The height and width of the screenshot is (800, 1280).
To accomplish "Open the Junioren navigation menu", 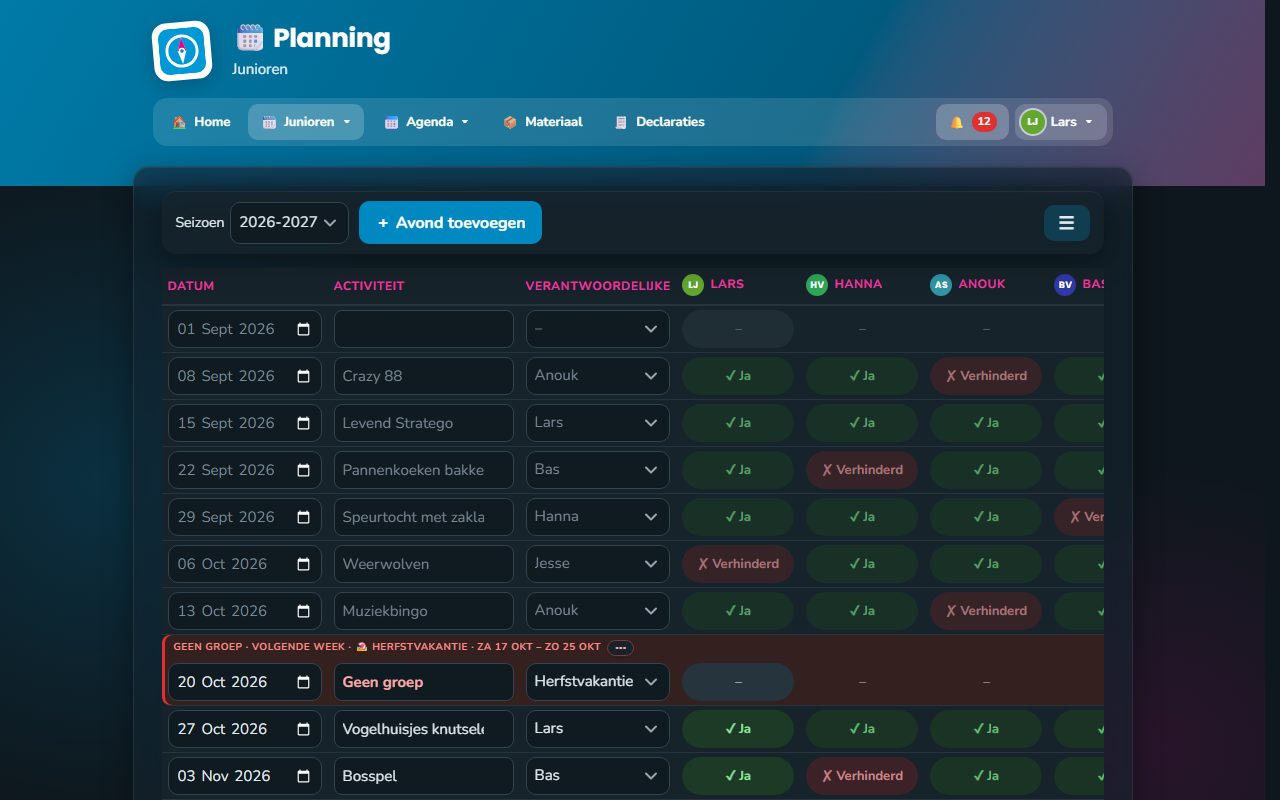I will pyautogui.click(x=306, y=122).
